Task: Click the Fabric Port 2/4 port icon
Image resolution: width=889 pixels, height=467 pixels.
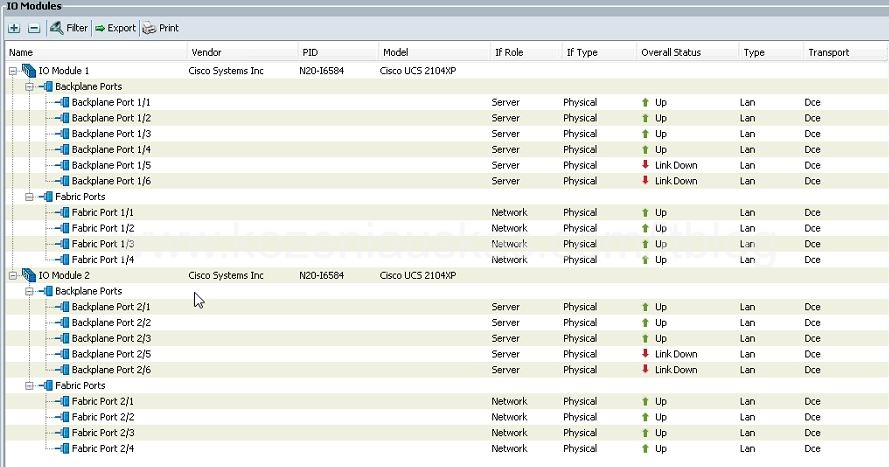Action: point(64,449)
